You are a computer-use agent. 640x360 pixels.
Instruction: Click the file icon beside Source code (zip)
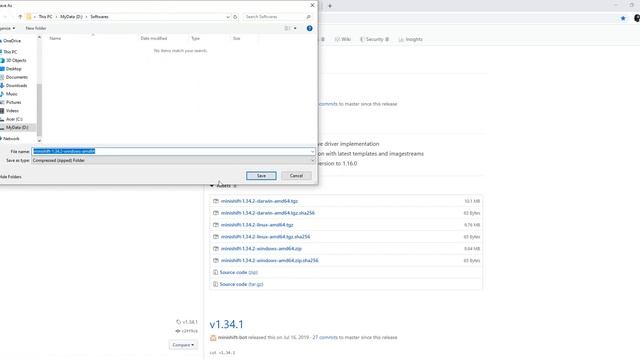tap(215, 272)
